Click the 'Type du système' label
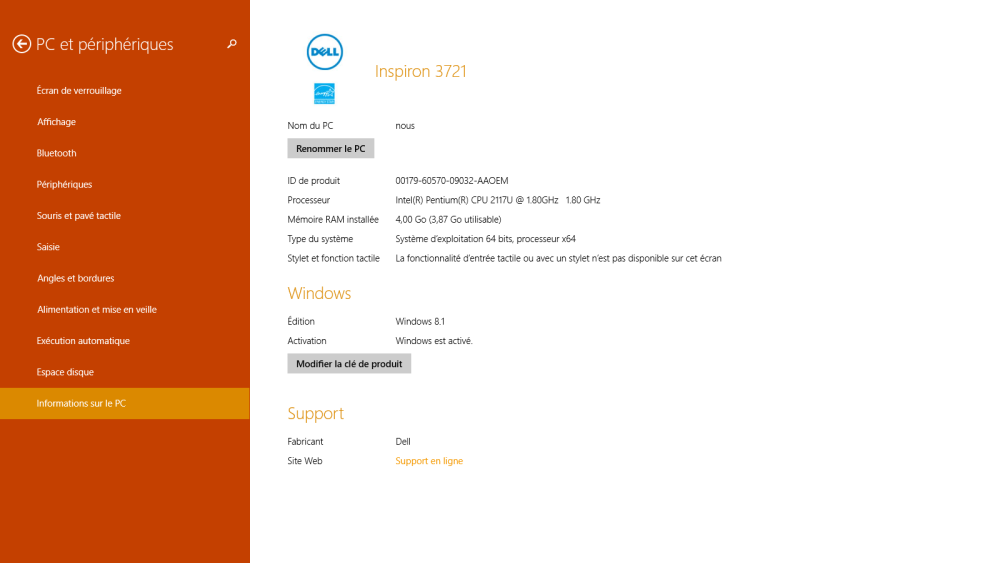Viewport: 1000px width, 563px height. pyautogui.click(x=320, y=238)
